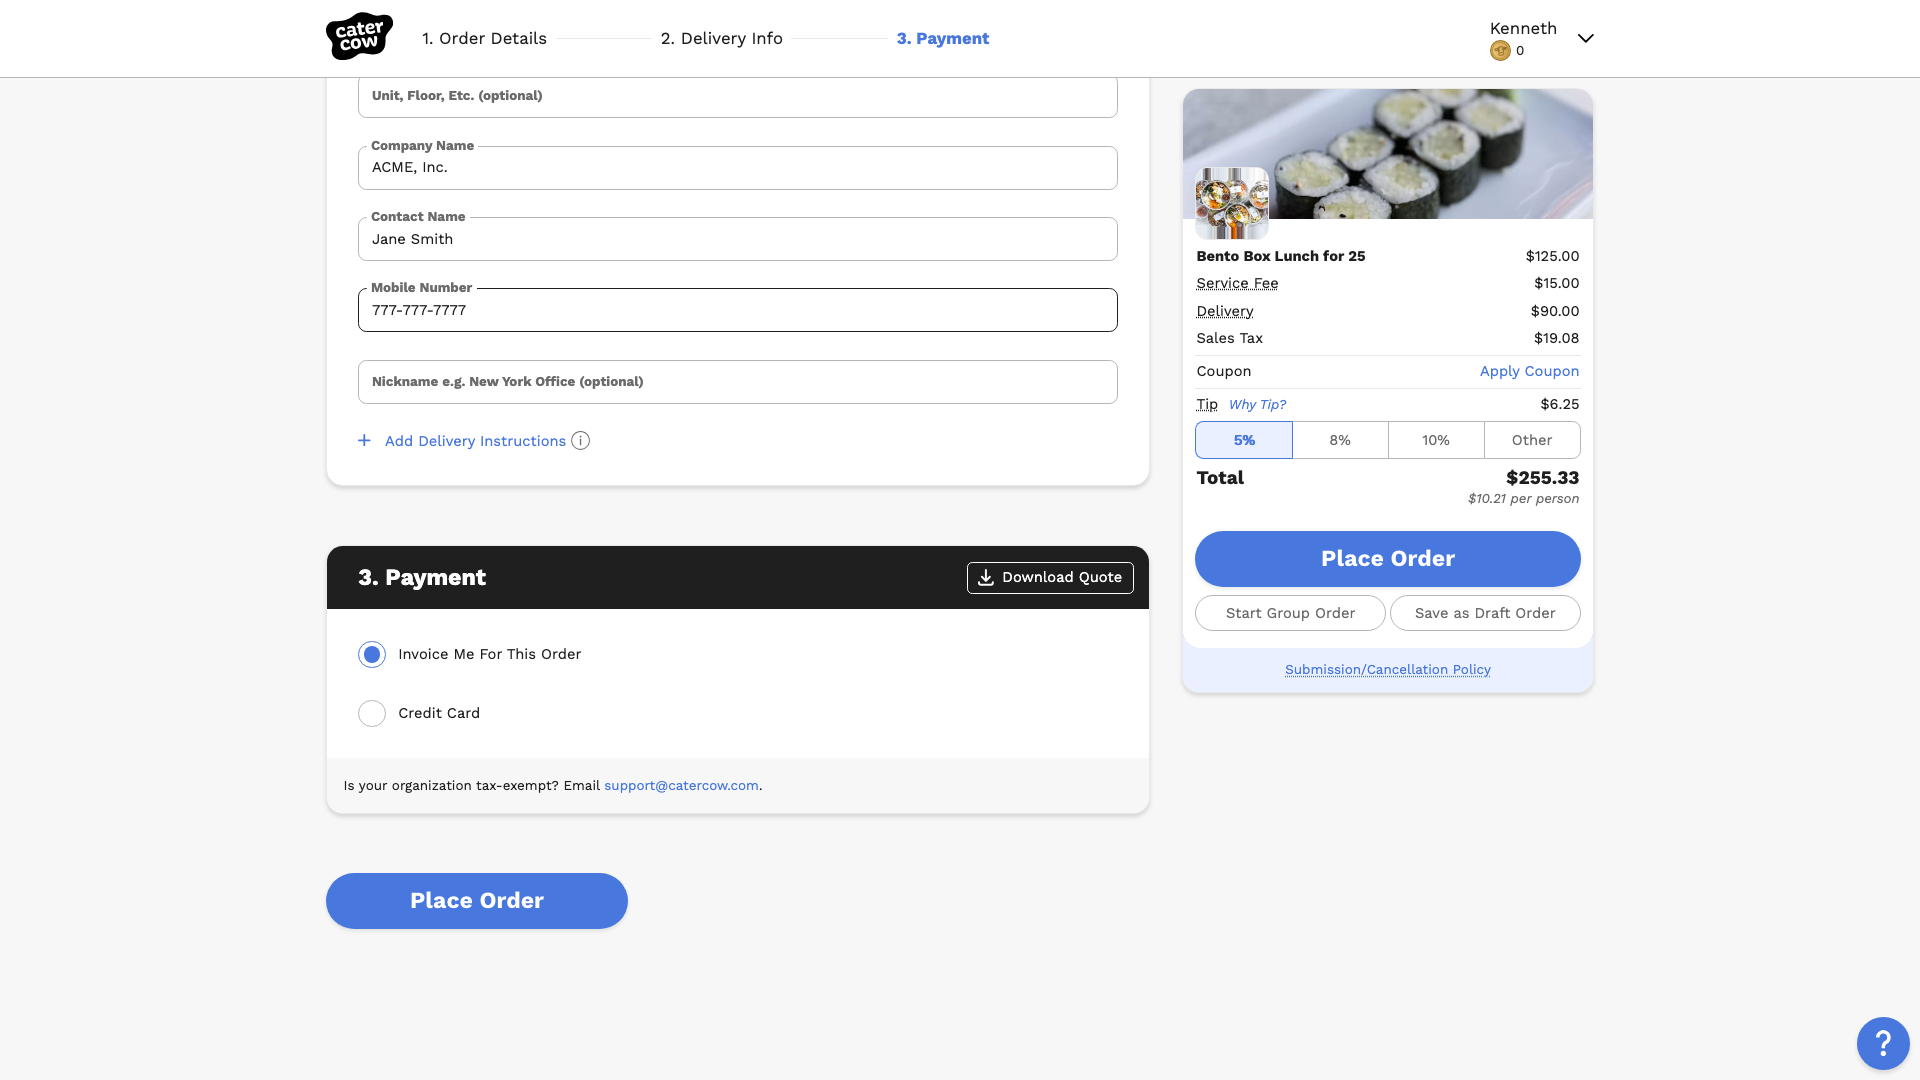Screen dimensions: 1920x1080
Task: Click the support@catercow.com email link
Action: pos(681,786)
